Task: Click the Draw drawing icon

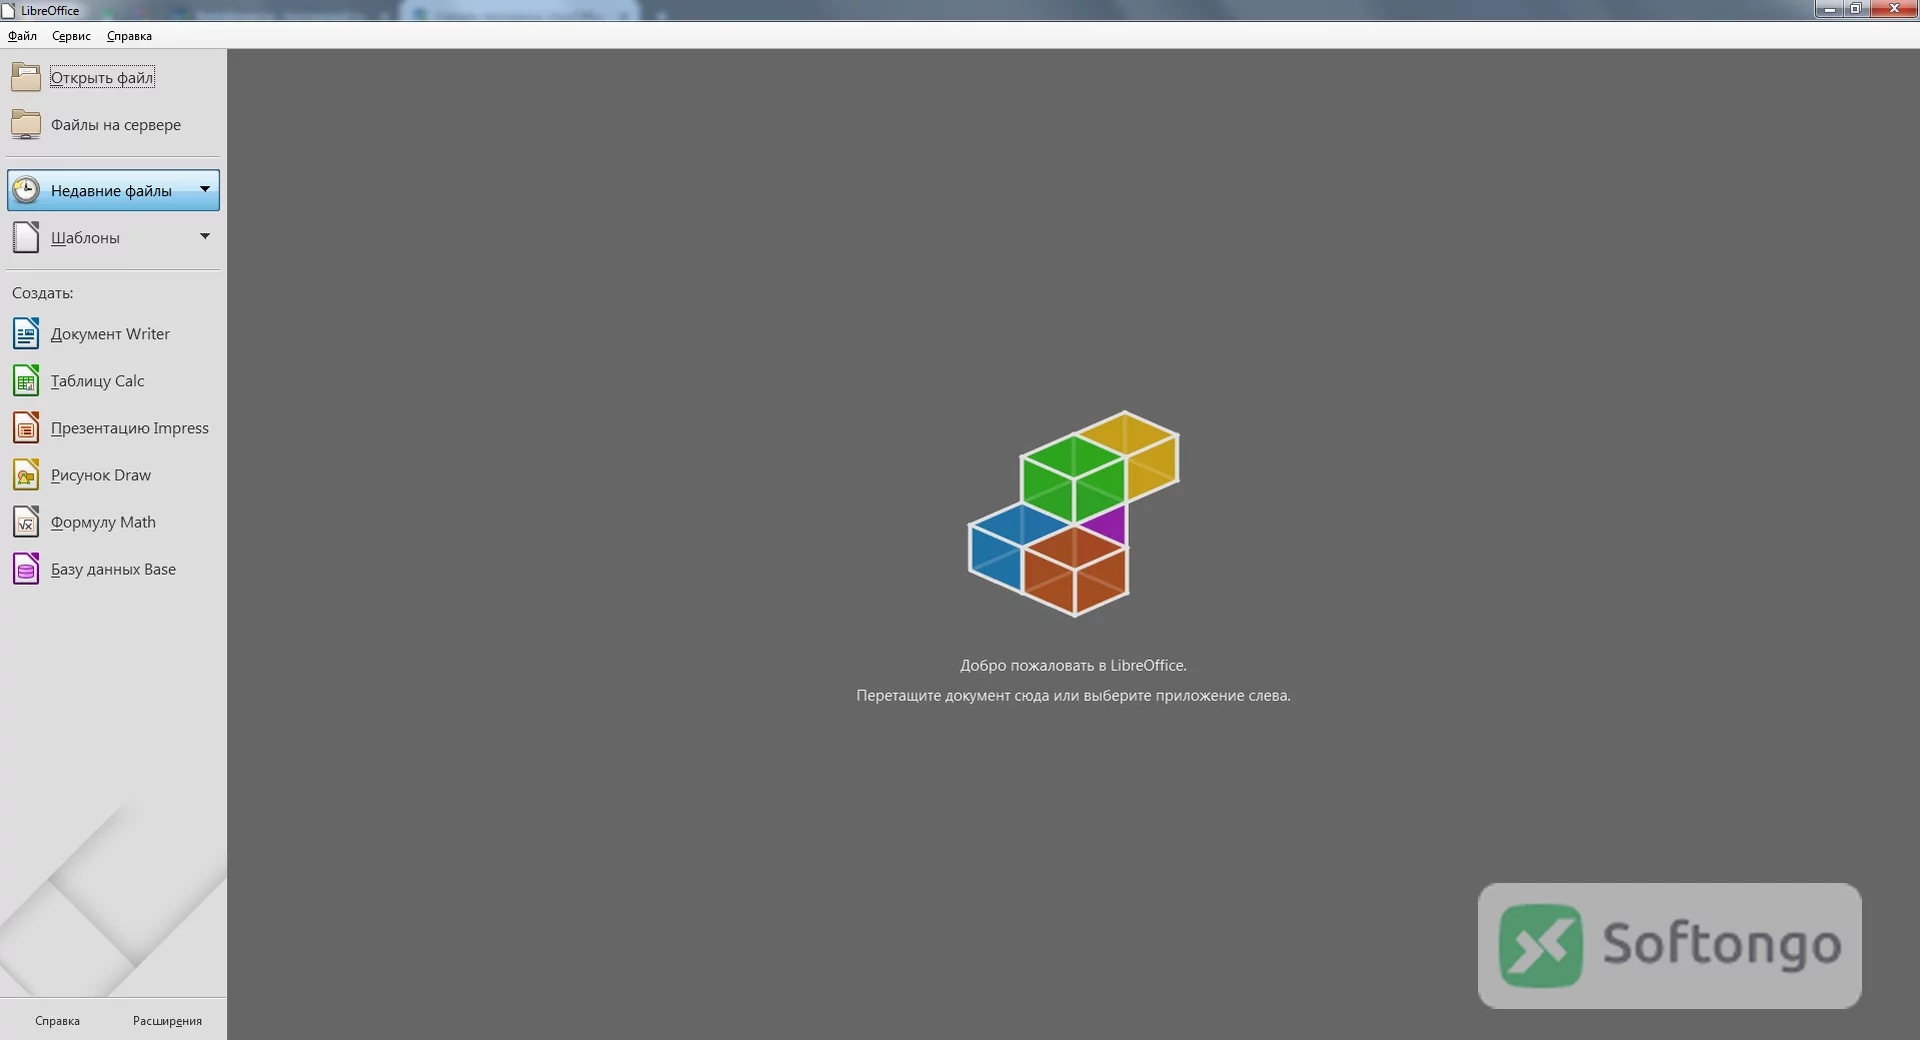Action: (x=26, y=474)
